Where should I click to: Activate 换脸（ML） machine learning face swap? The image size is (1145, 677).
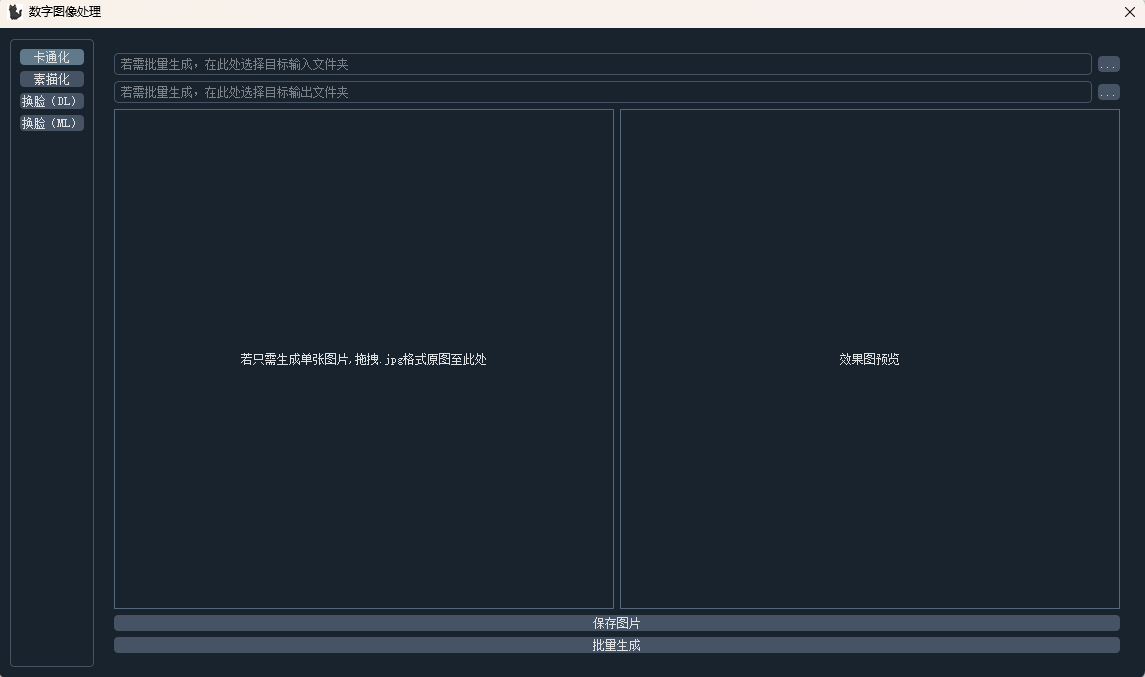coord(51,123)
